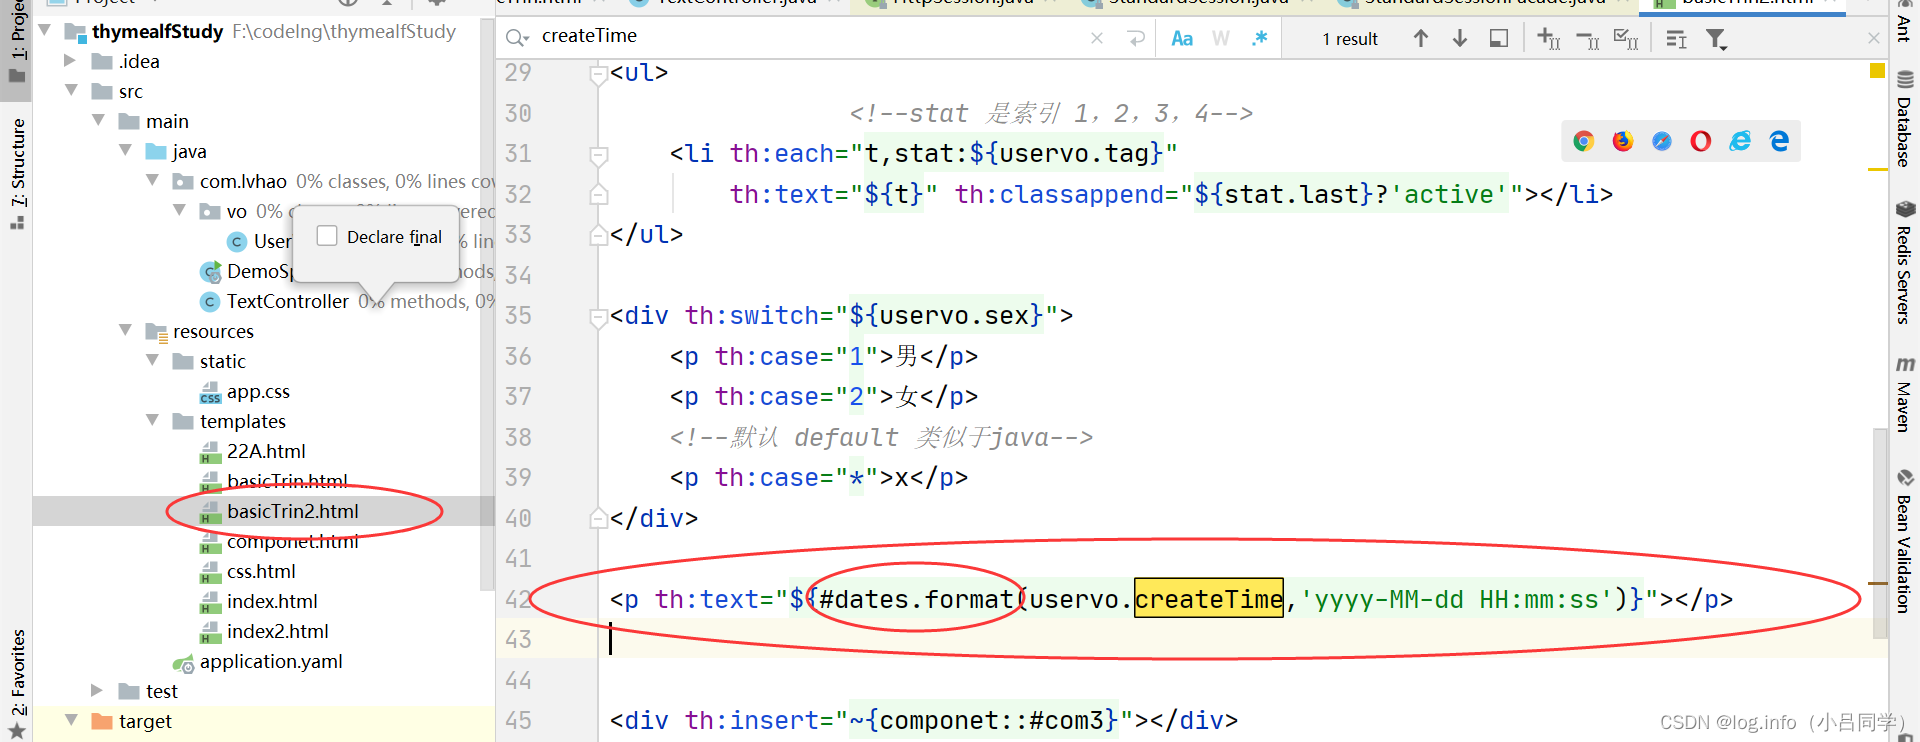
Task: Collapse the main folder
Action: tap(98, 121)
